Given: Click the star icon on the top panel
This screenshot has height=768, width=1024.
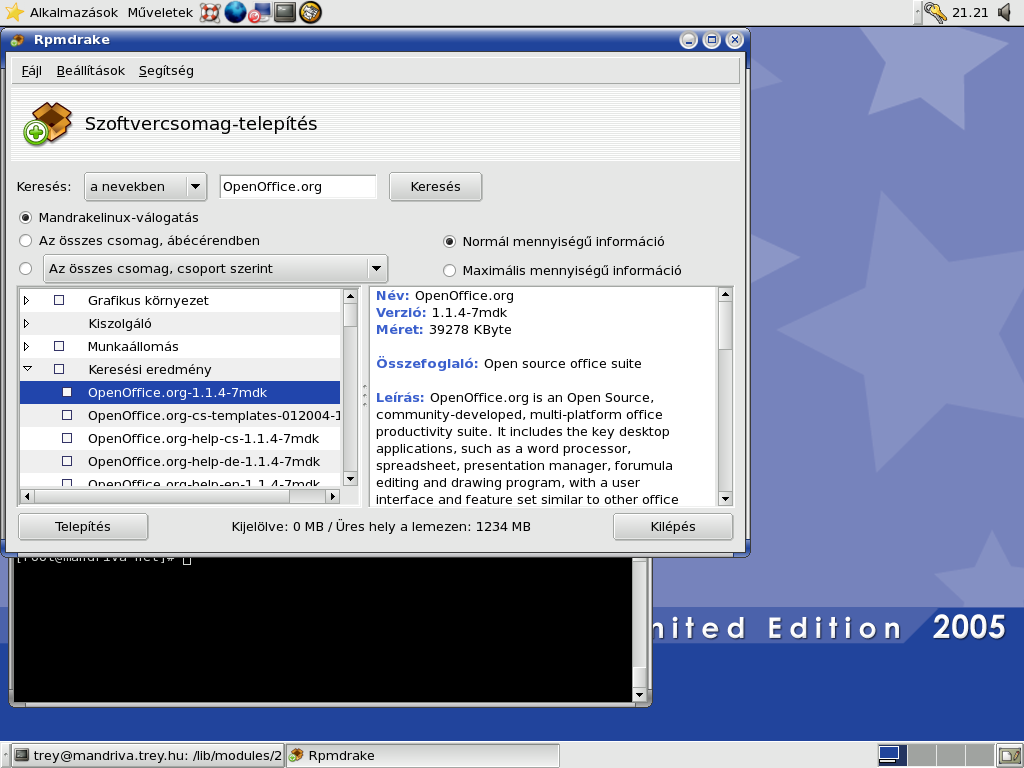Looking at the screenshot, I should pos(14,12).
